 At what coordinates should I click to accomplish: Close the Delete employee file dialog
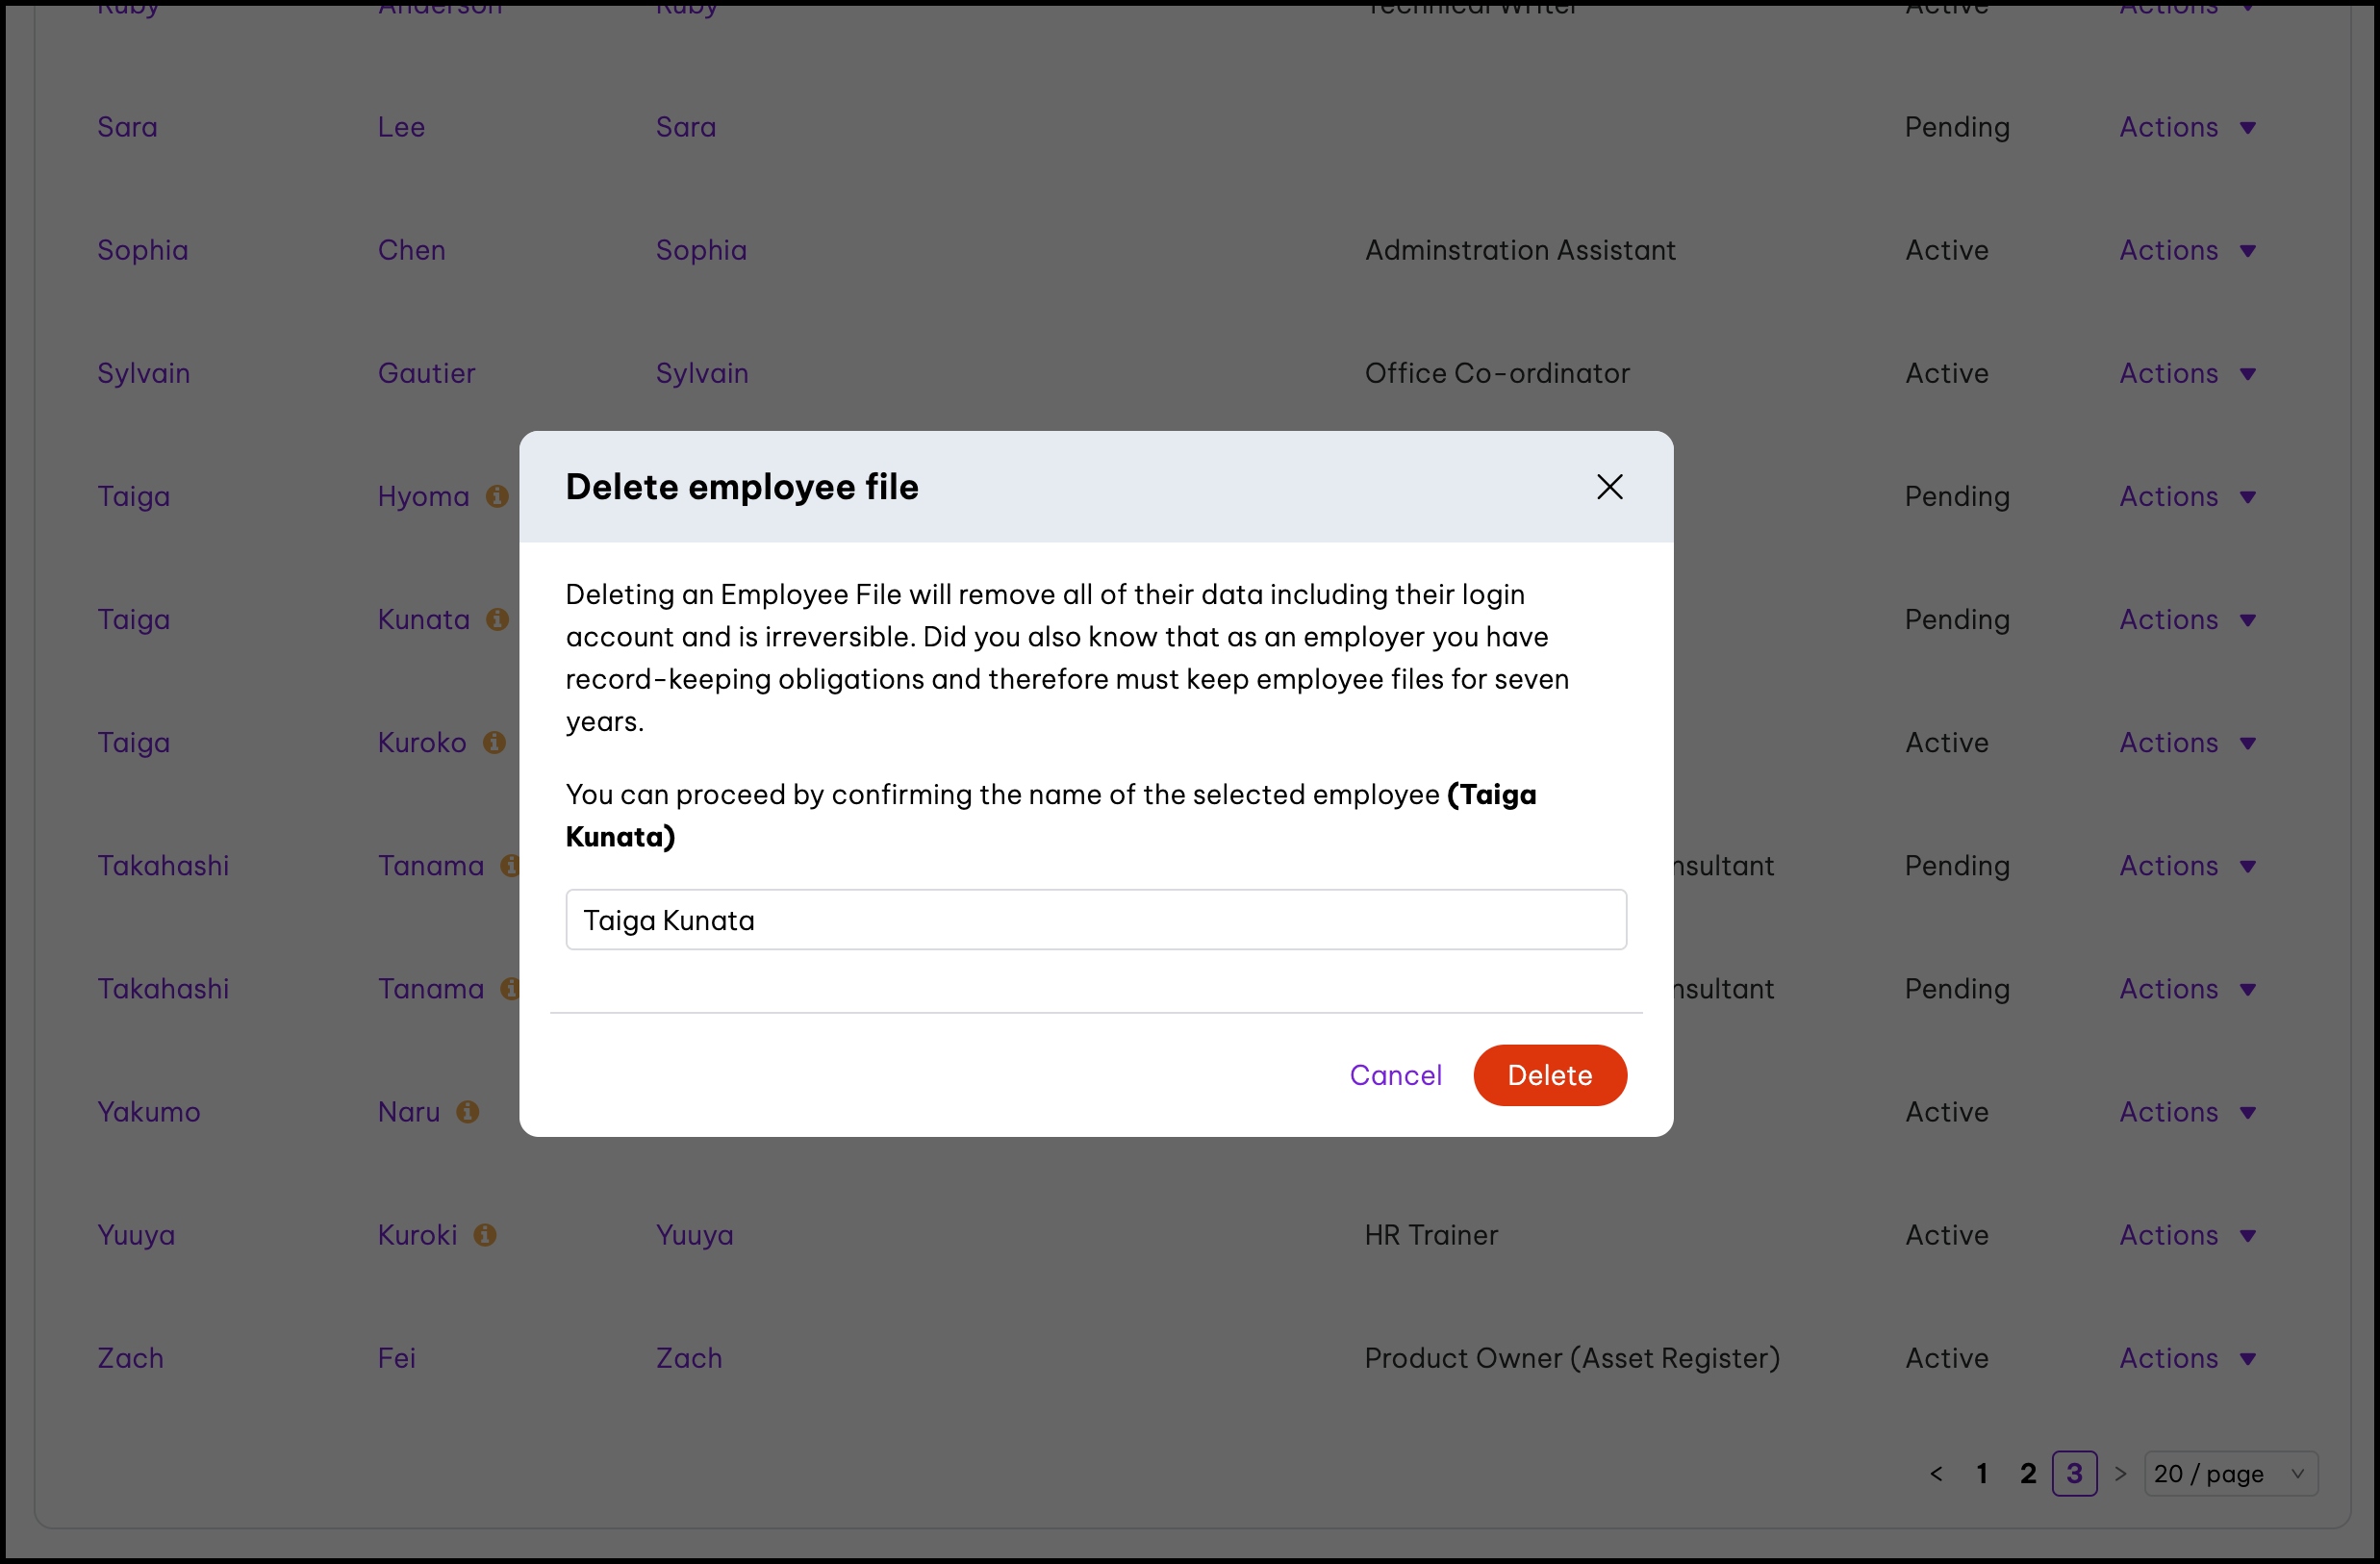tap(1609, 487)
